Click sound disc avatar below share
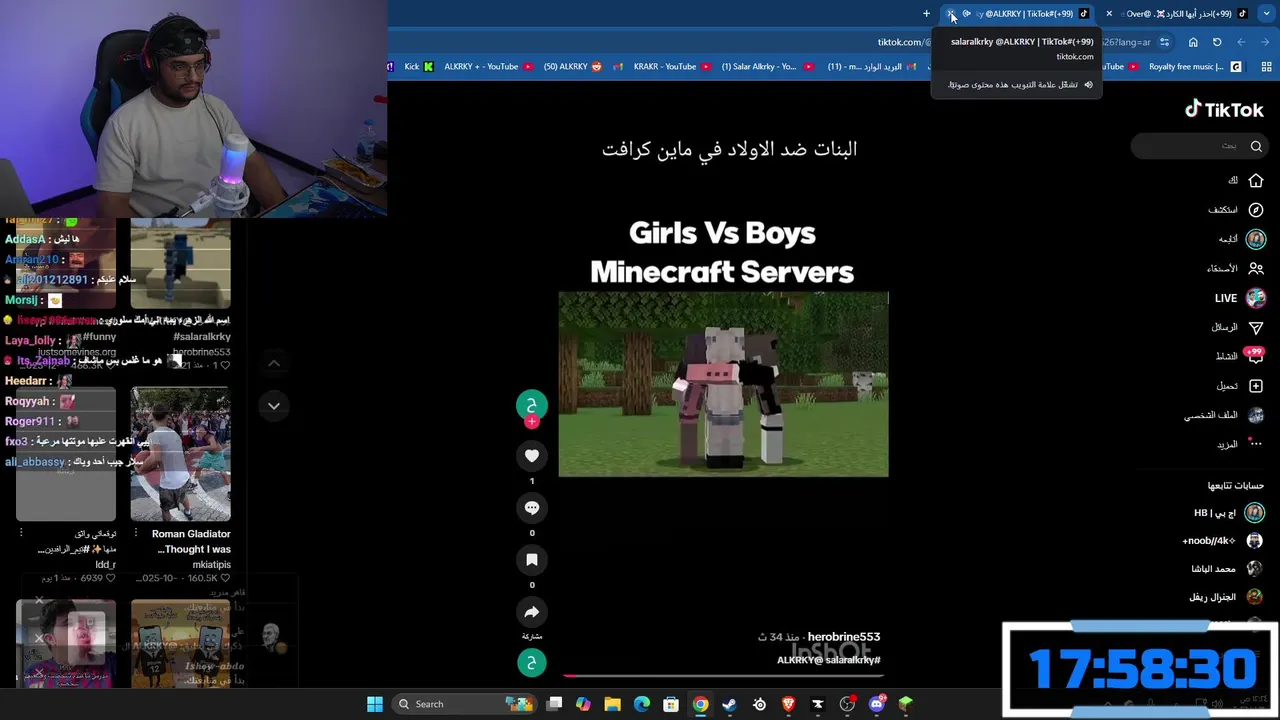The image size is (1280, 720). 532,662
